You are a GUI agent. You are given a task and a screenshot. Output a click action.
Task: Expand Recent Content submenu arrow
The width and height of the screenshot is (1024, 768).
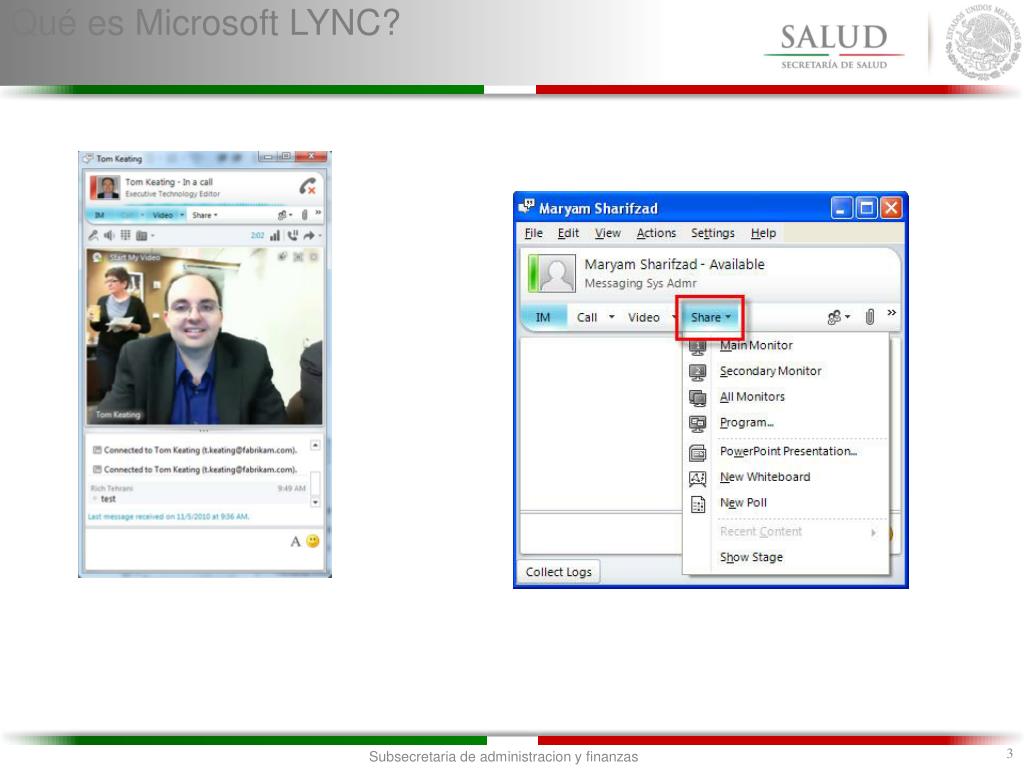tap(874, 532)
